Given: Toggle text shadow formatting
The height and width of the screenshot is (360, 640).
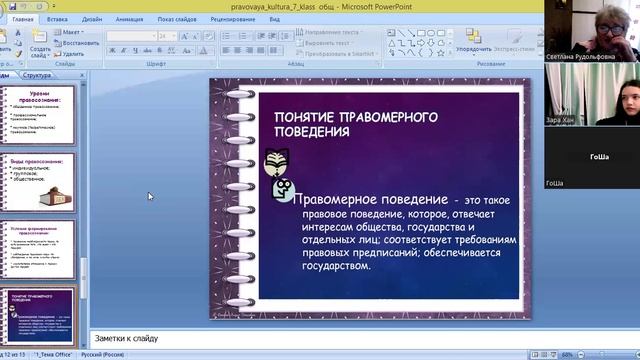Looking at the screenshot, I should (x=160, y=51).
